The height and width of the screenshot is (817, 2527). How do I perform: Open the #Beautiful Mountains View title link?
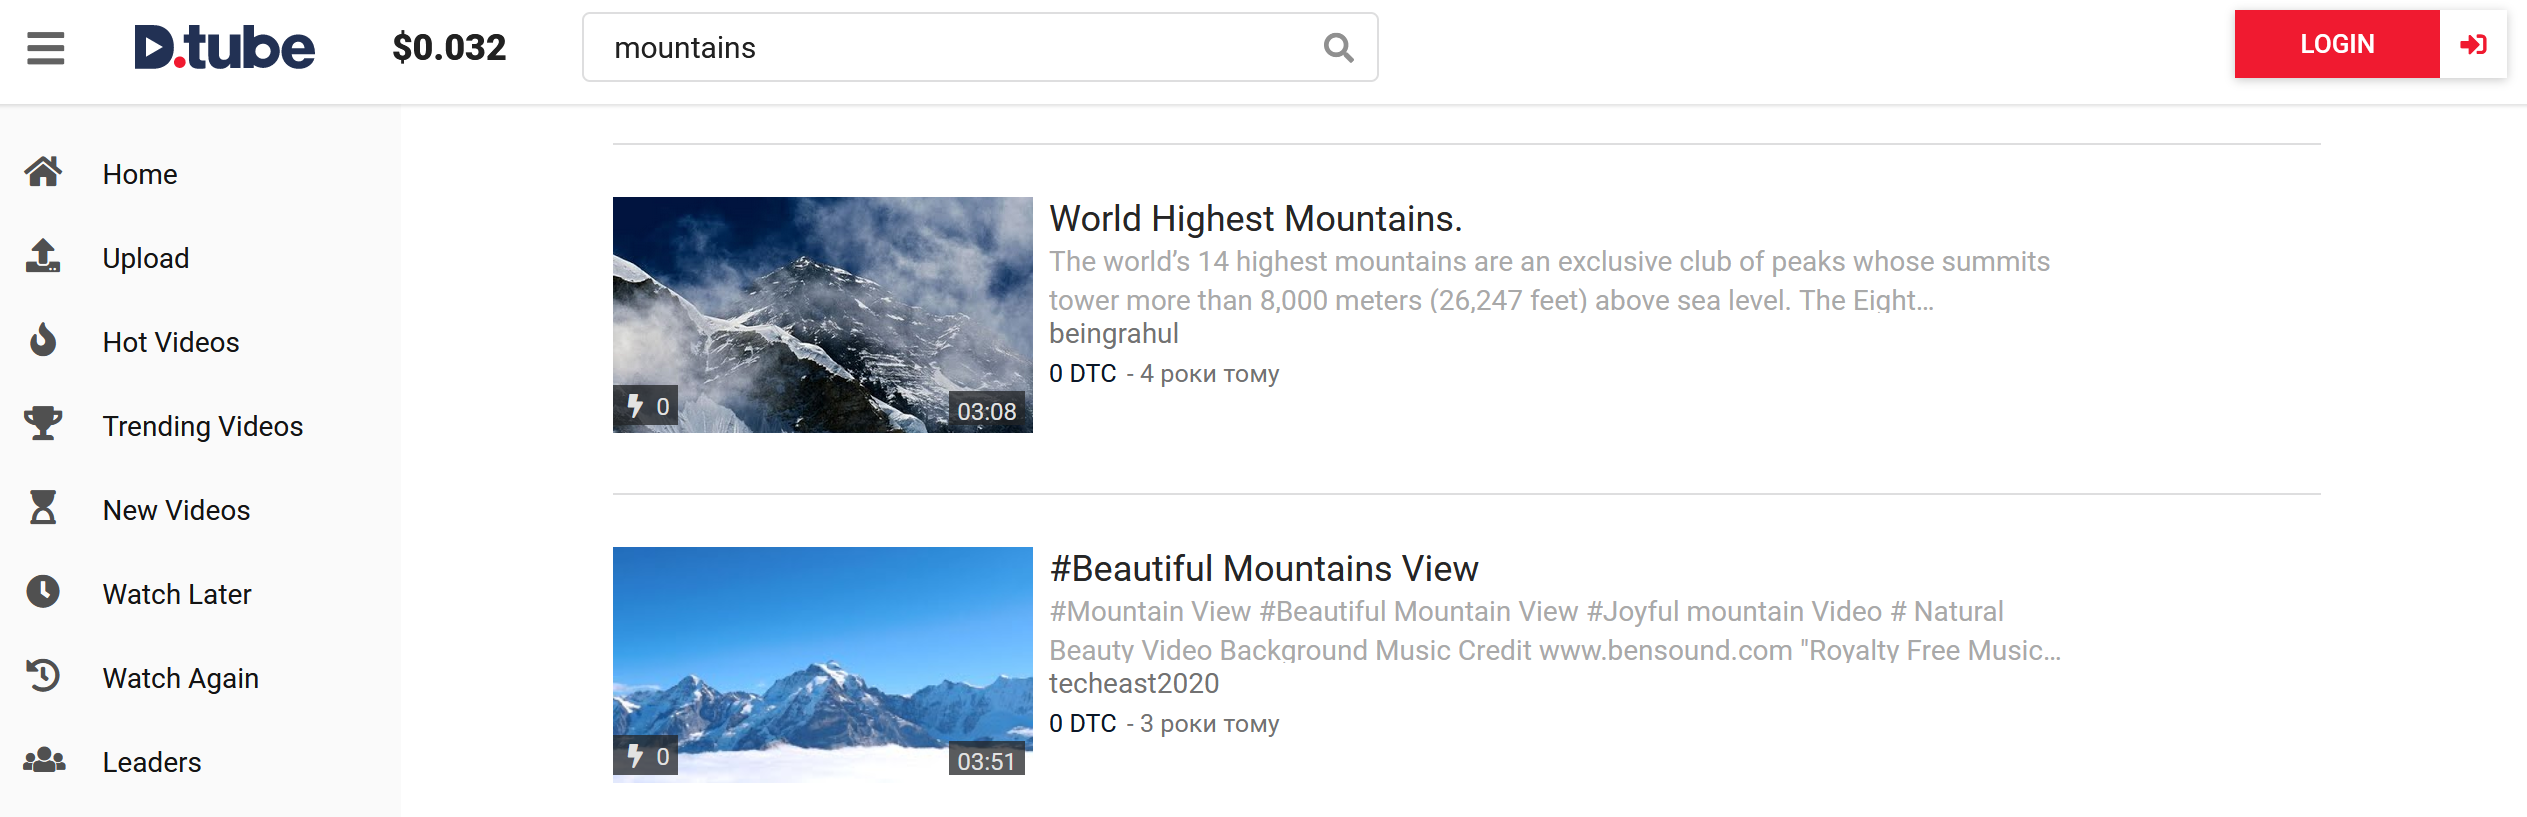[1263, 569]
